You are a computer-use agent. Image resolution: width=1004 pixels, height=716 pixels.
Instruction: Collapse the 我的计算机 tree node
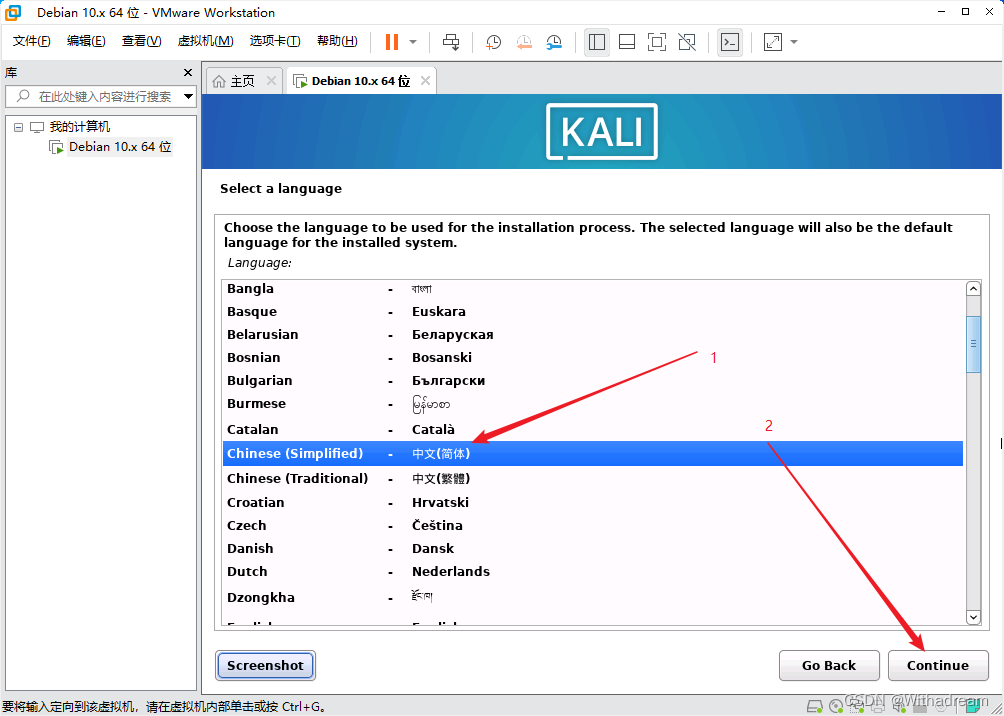(x=19, y=127)
